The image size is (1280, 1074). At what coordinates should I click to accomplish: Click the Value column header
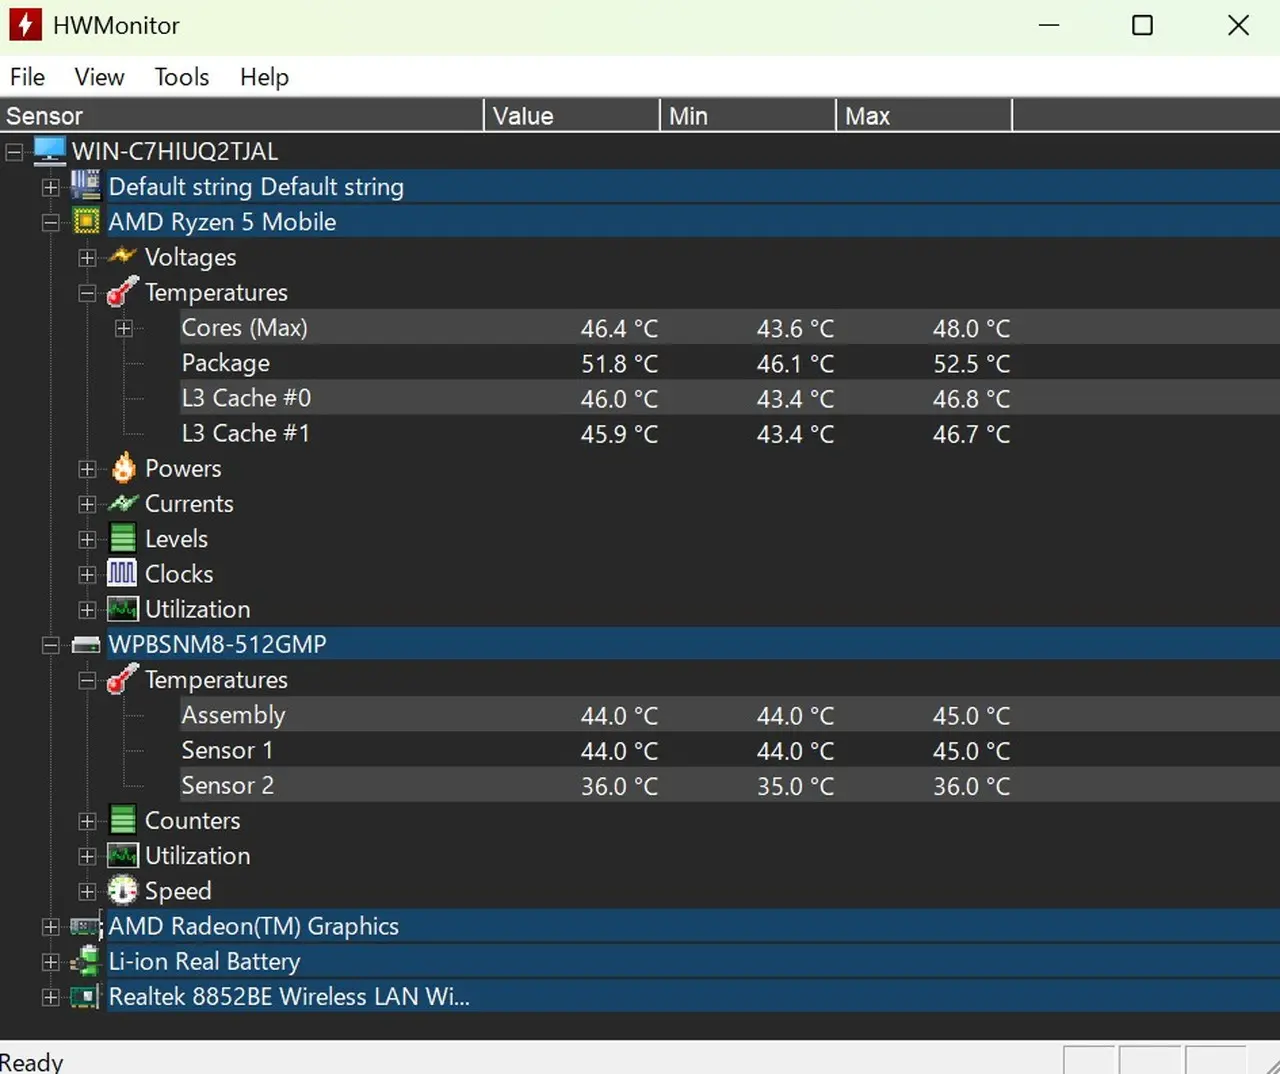pos(570,116)
